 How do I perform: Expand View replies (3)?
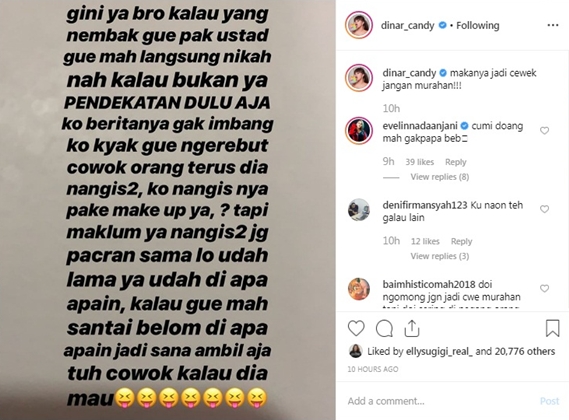pos(439,256)
